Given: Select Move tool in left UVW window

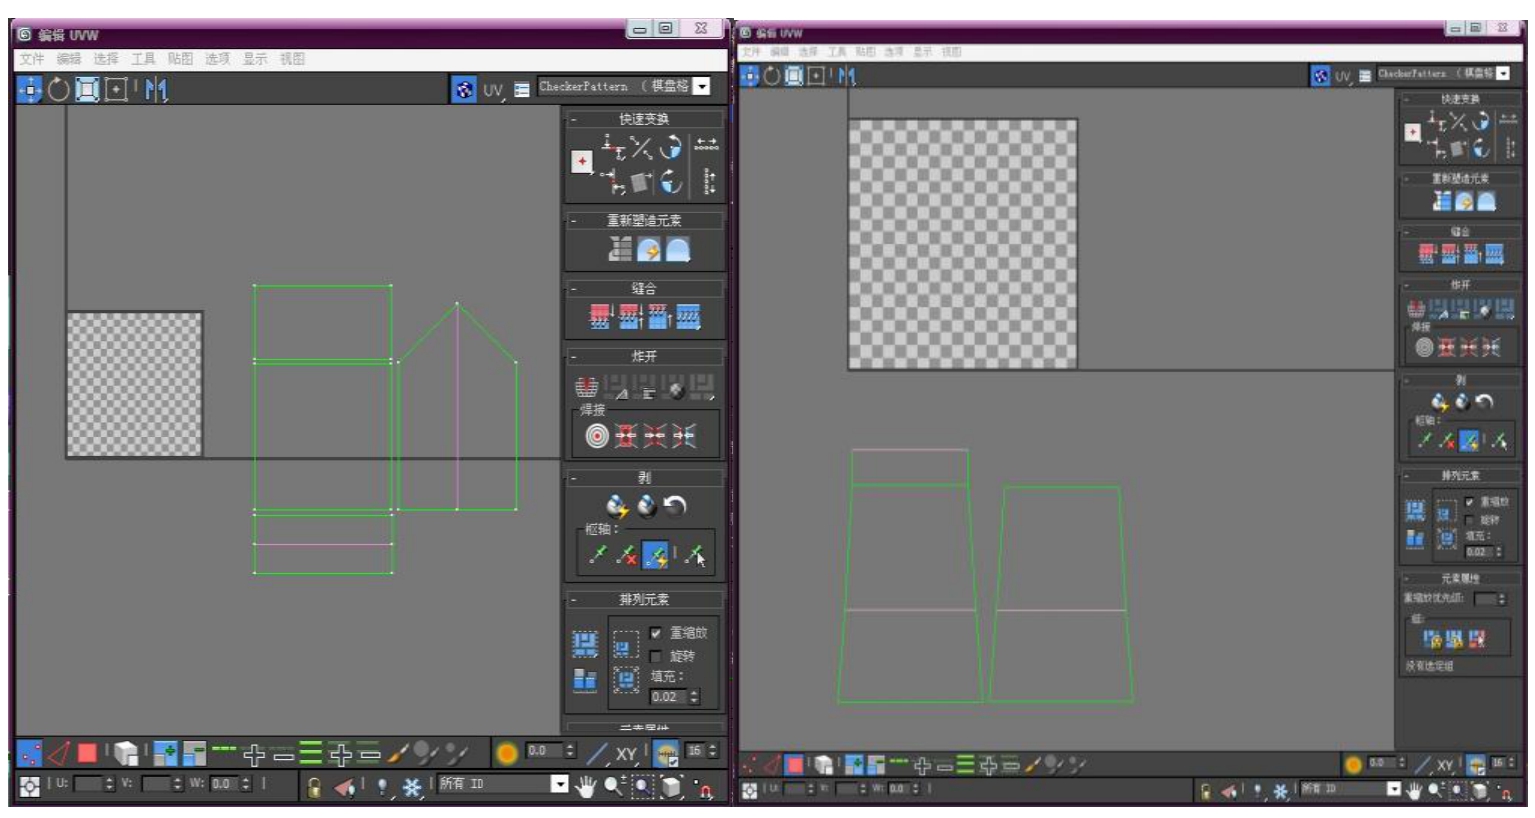Looking at the screenshot, I should pos(30,90).
